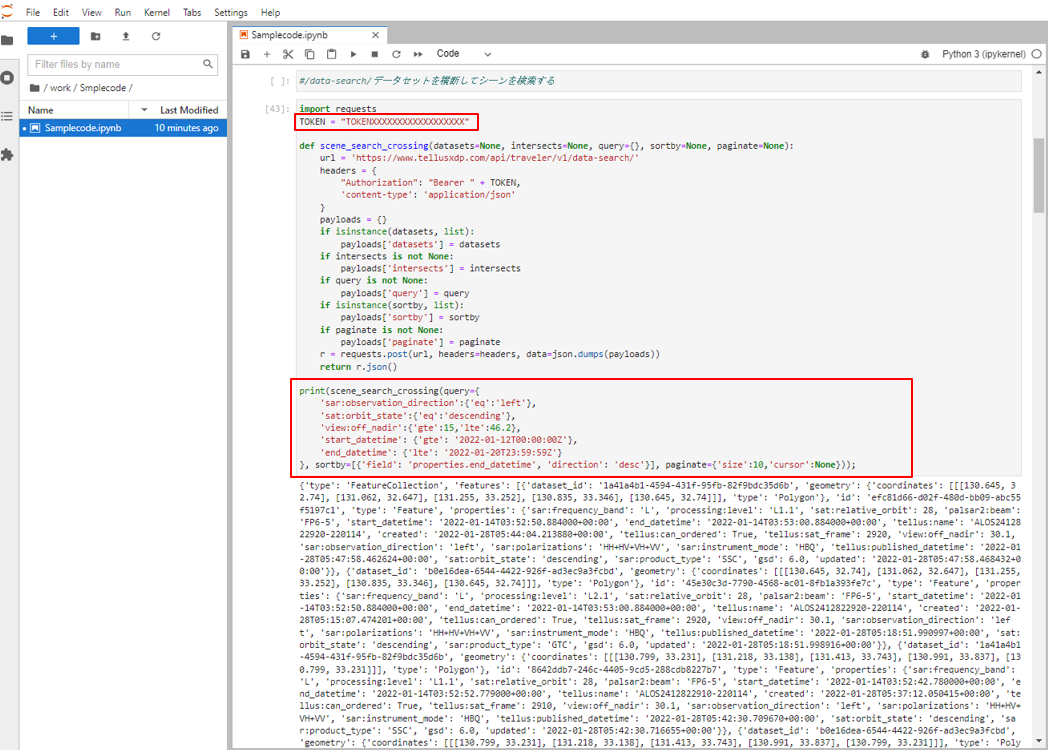Open the Help menu
This screenshot has height=750, width=1048.
pos(270,12)
